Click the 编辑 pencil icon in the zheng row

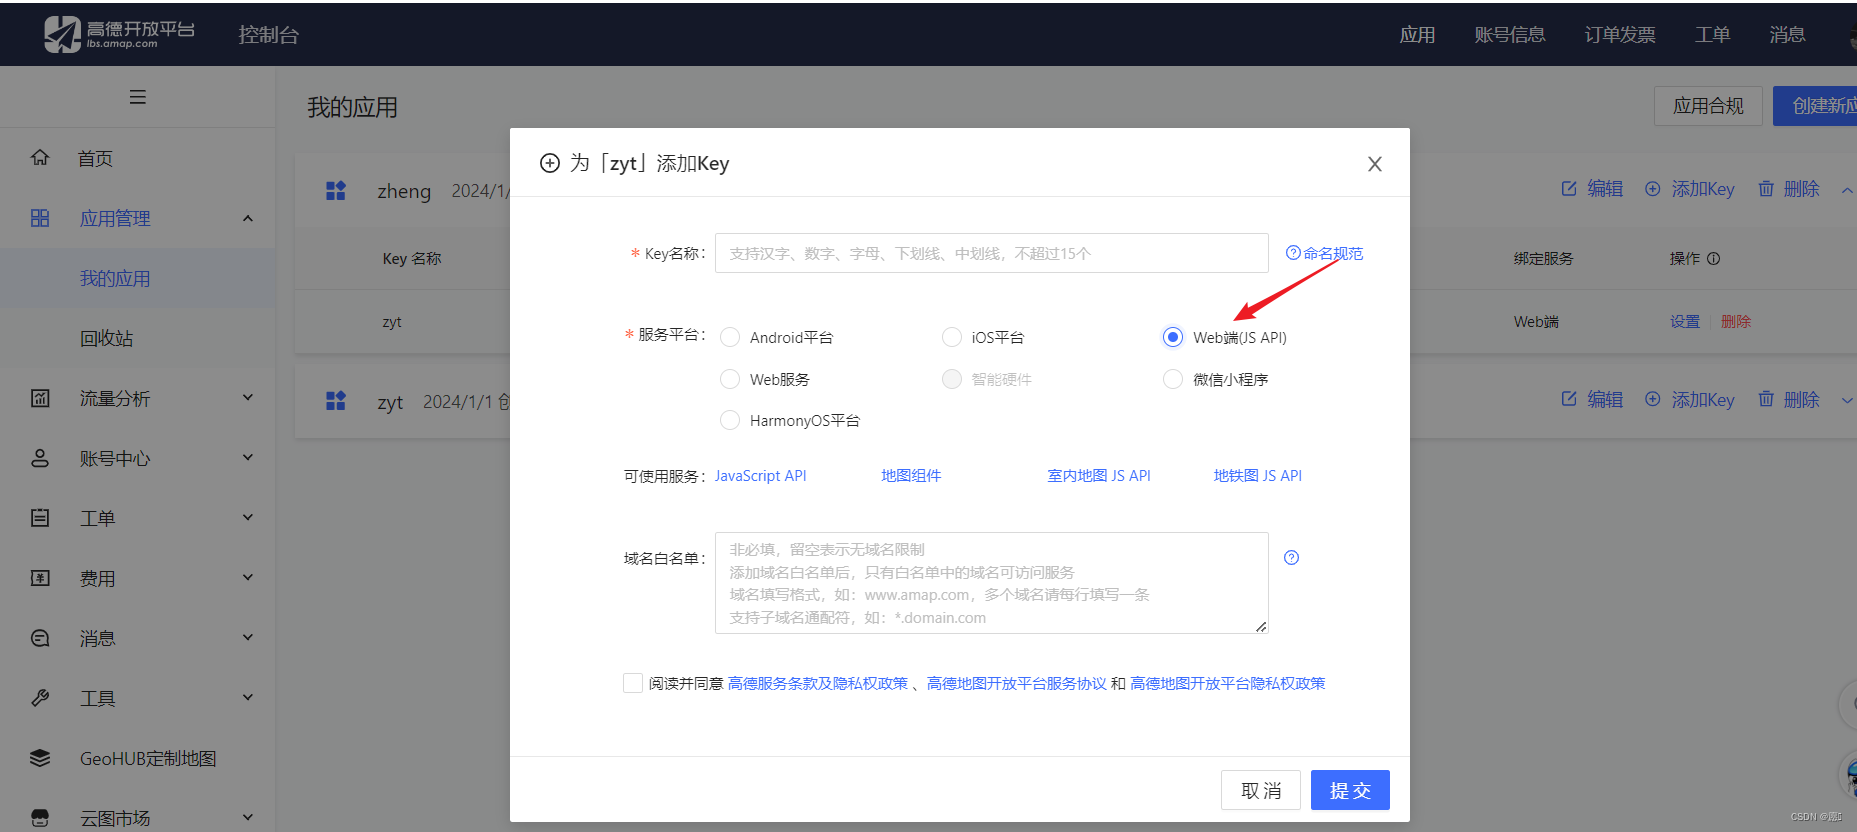[x=1569, y=188]
